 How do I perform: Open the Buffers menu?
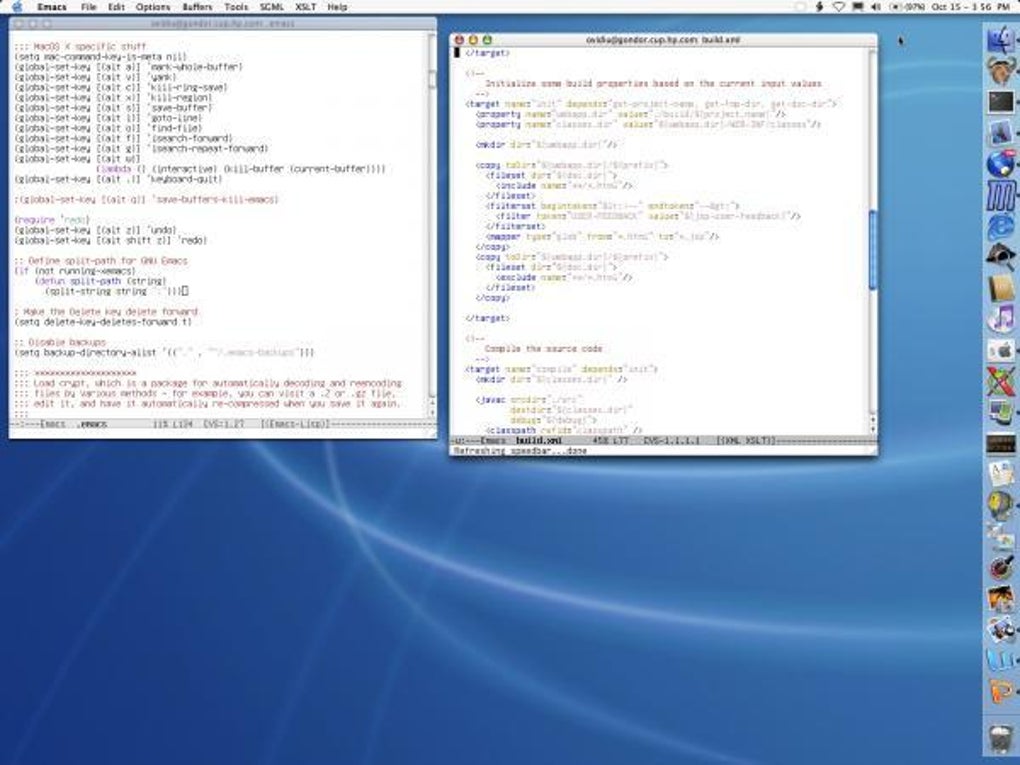[197, 7]
